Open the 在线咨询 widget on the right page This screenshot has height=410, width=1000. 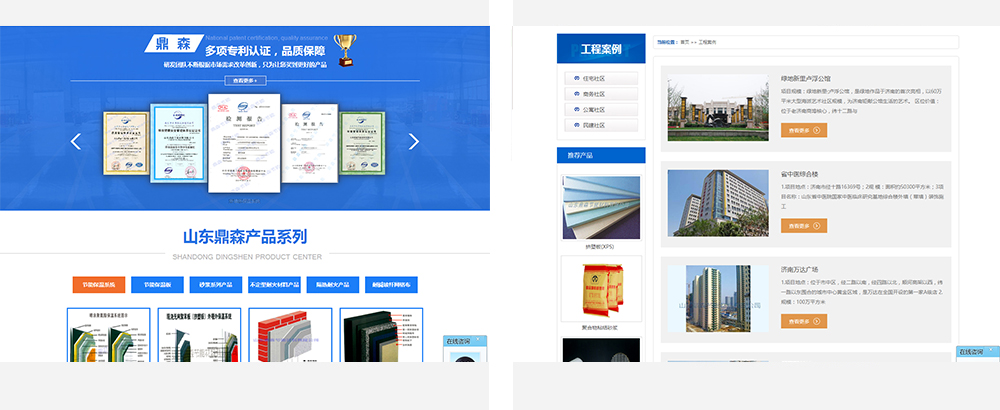pyautogui.click(x=978, y=354)
